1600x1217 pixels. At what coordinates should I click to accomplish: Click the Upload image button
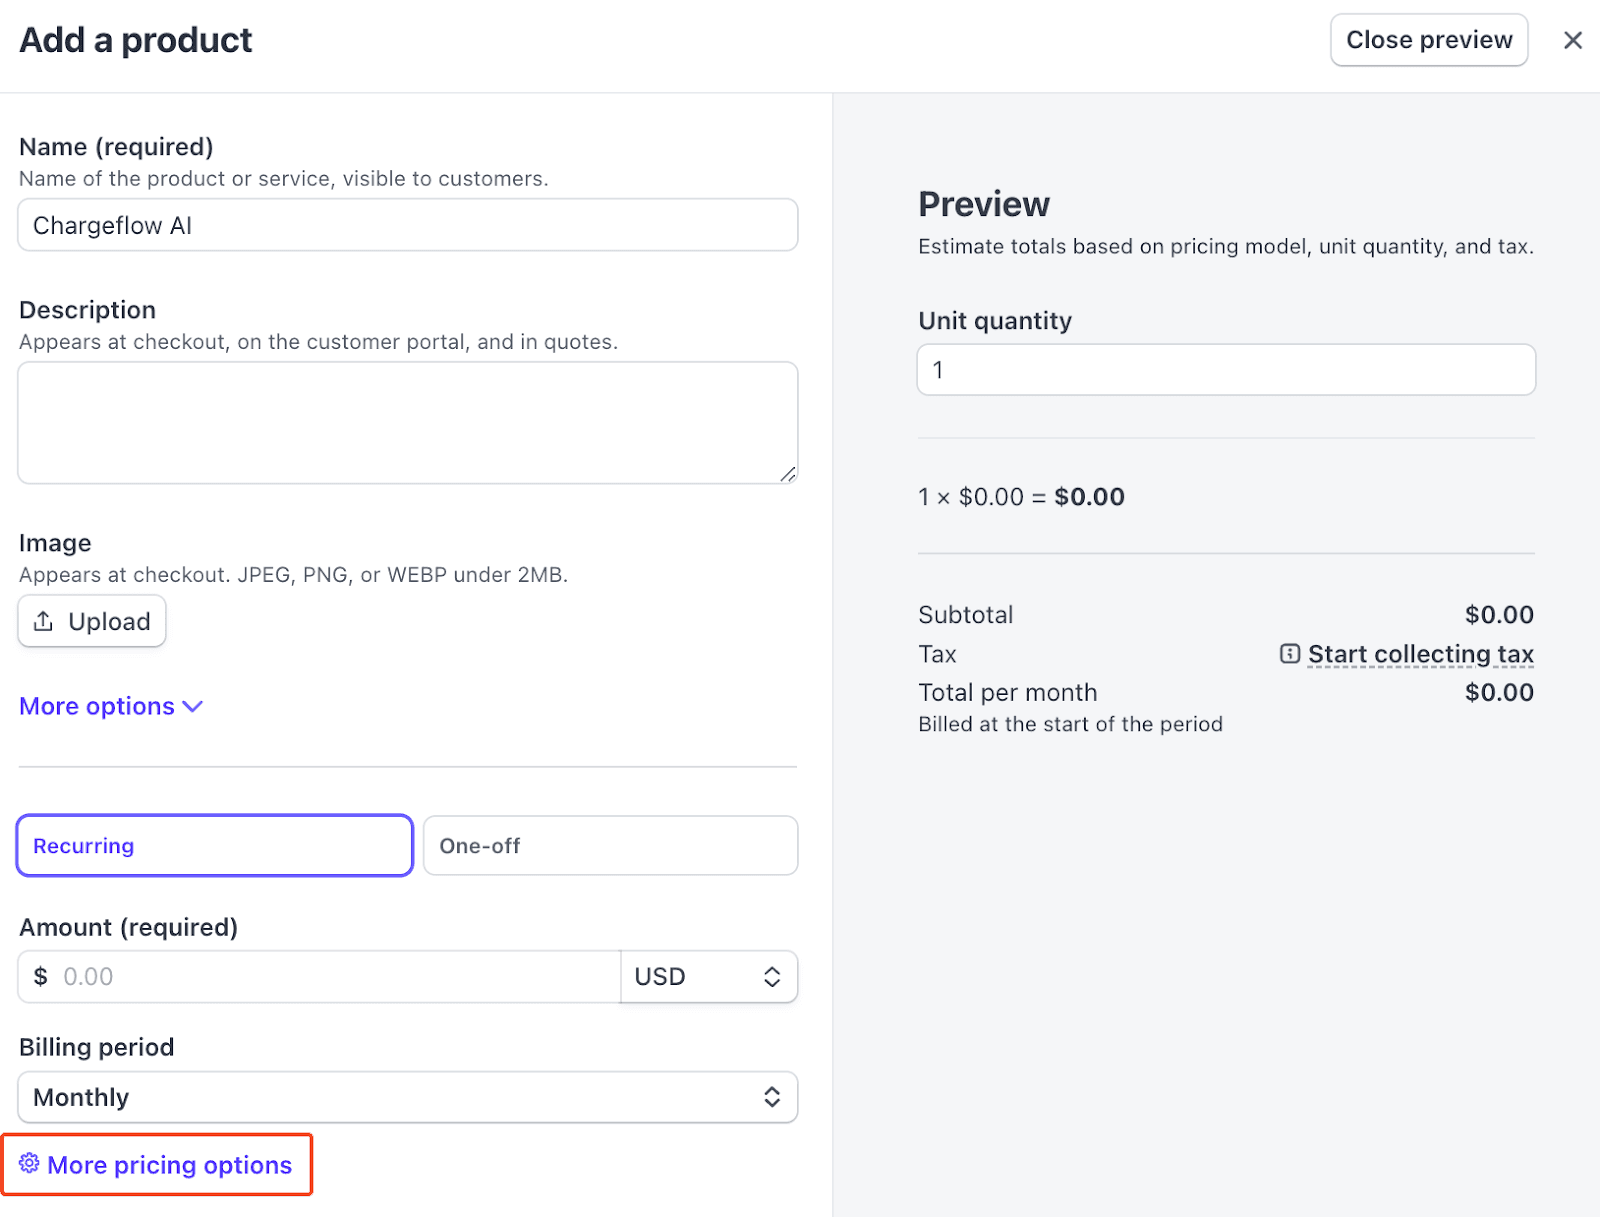pyautogui.click(x=92, y=621)
